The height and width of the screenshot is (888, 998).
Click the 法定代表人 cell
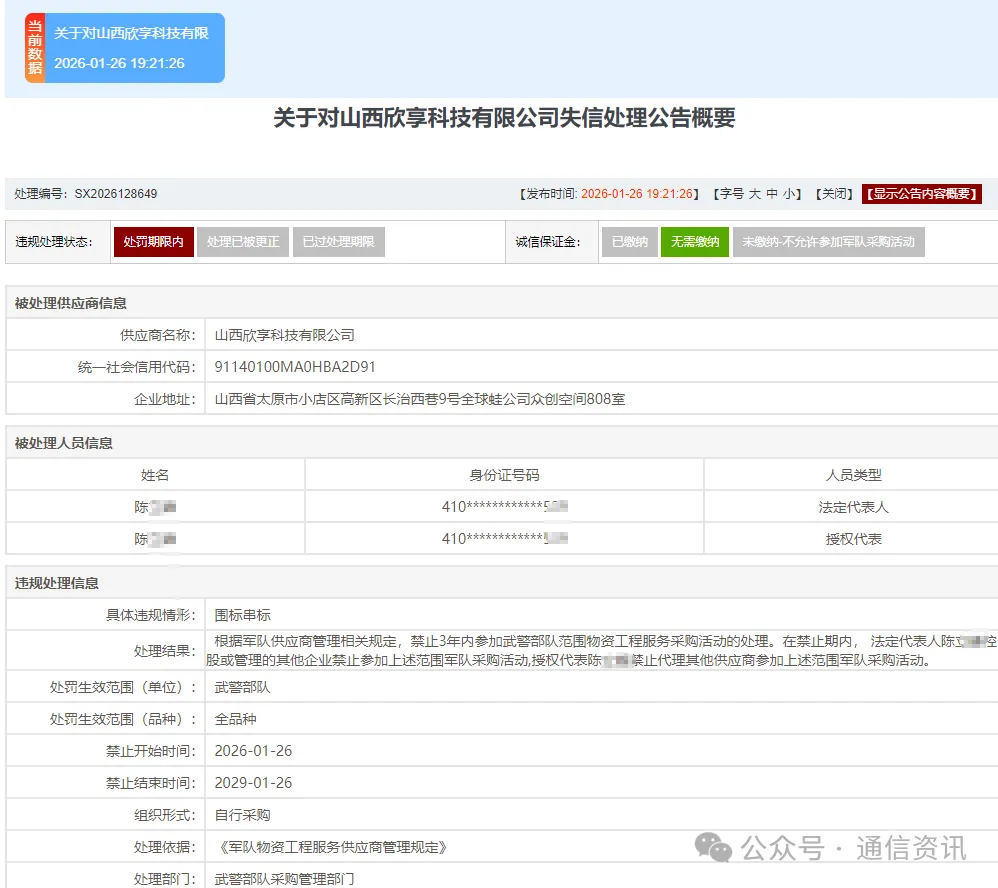(853, 507)
